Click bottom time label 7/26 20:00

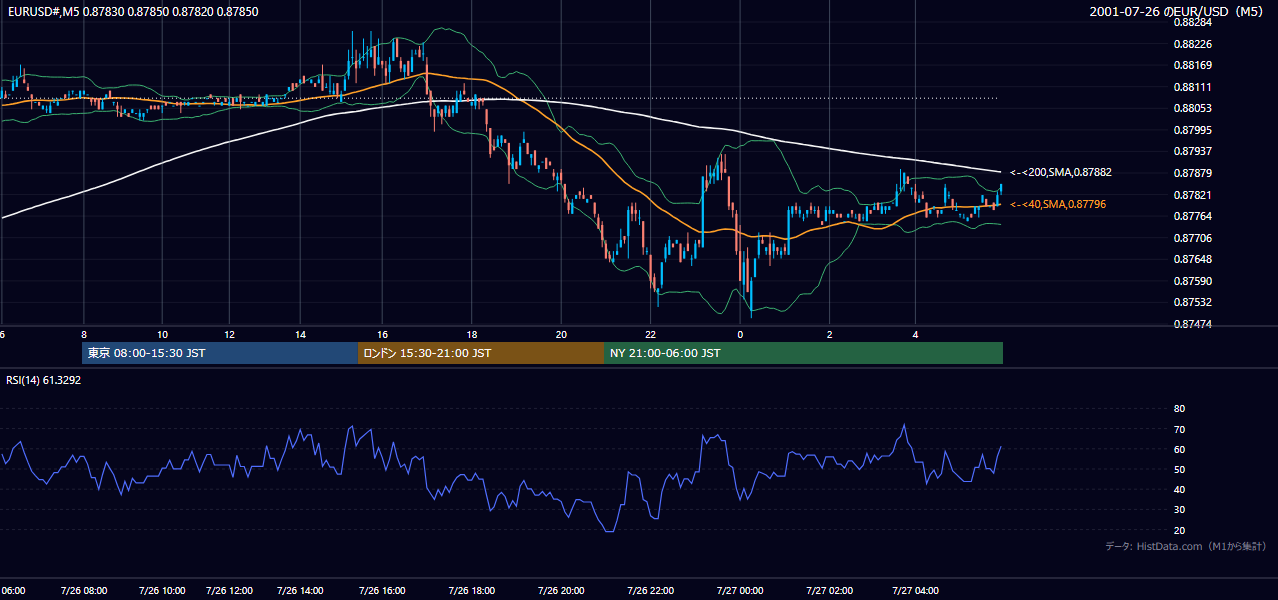tap(561, 590)
